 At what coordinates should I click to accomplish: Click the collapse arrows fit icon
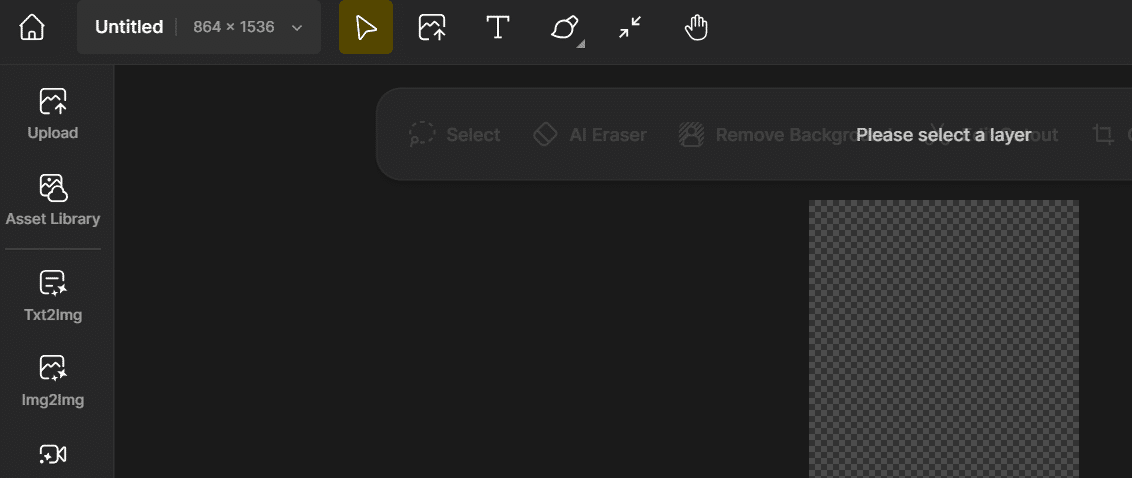(630, 27)
